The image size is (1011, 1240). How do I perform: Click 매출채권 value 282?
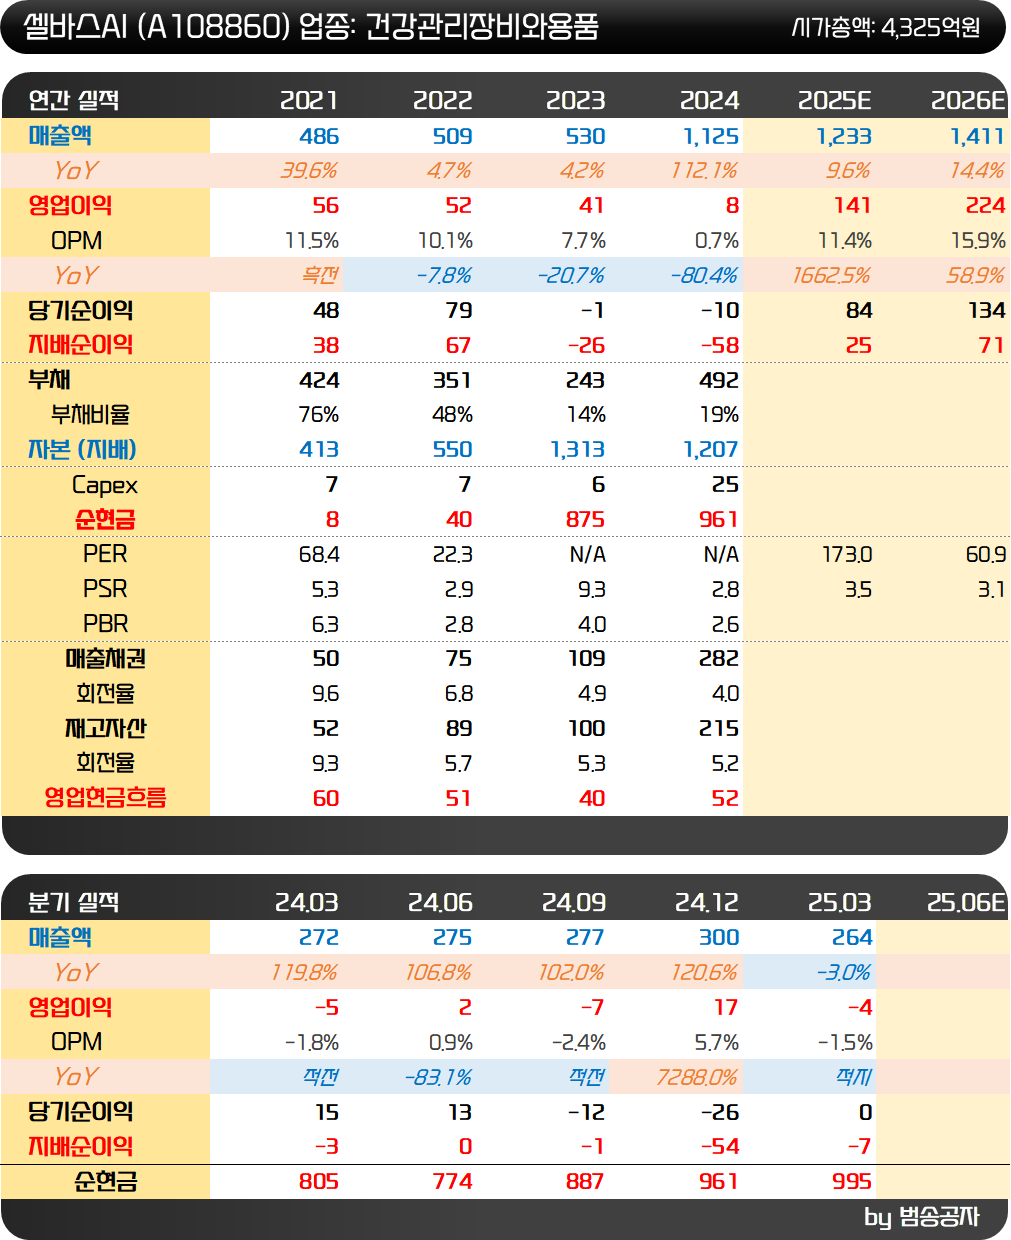(x=719, y=658)
